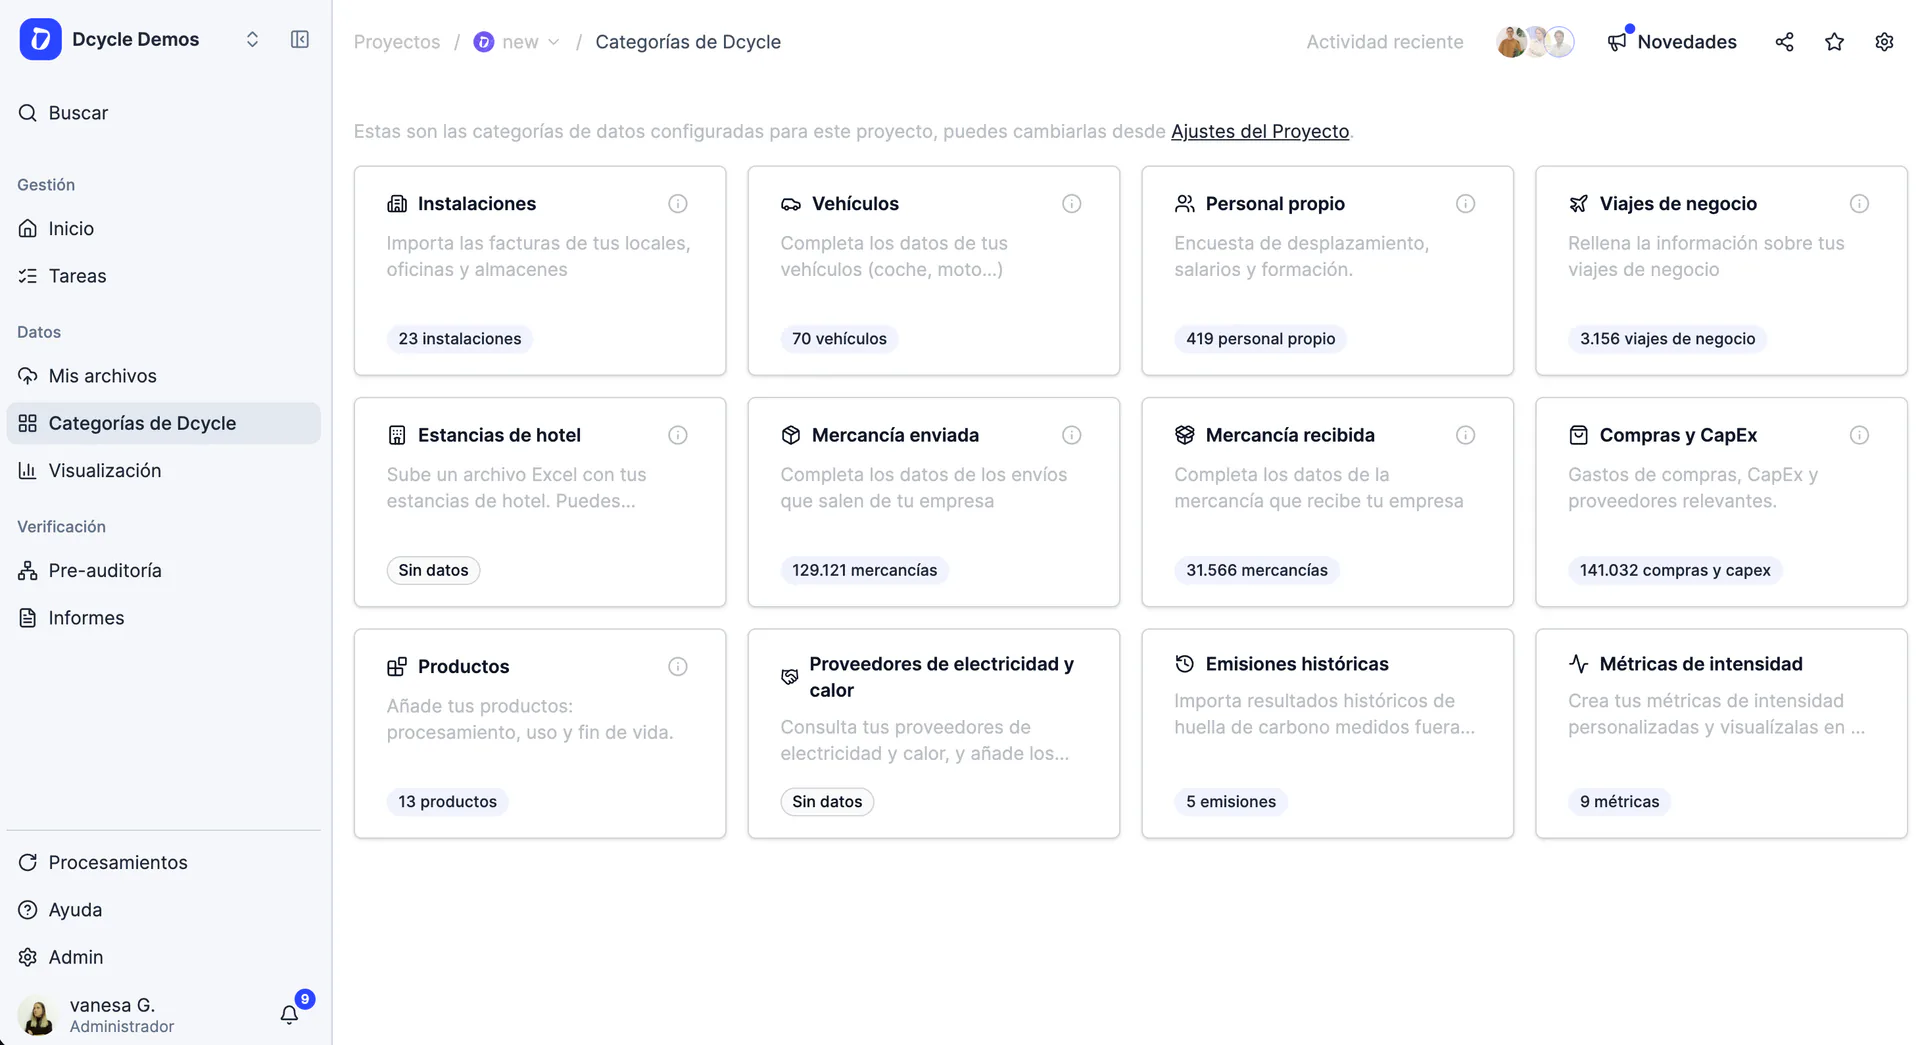Click the Novedades megaphone icon
This screenshot has width=1920, height=1045.
1617,42
